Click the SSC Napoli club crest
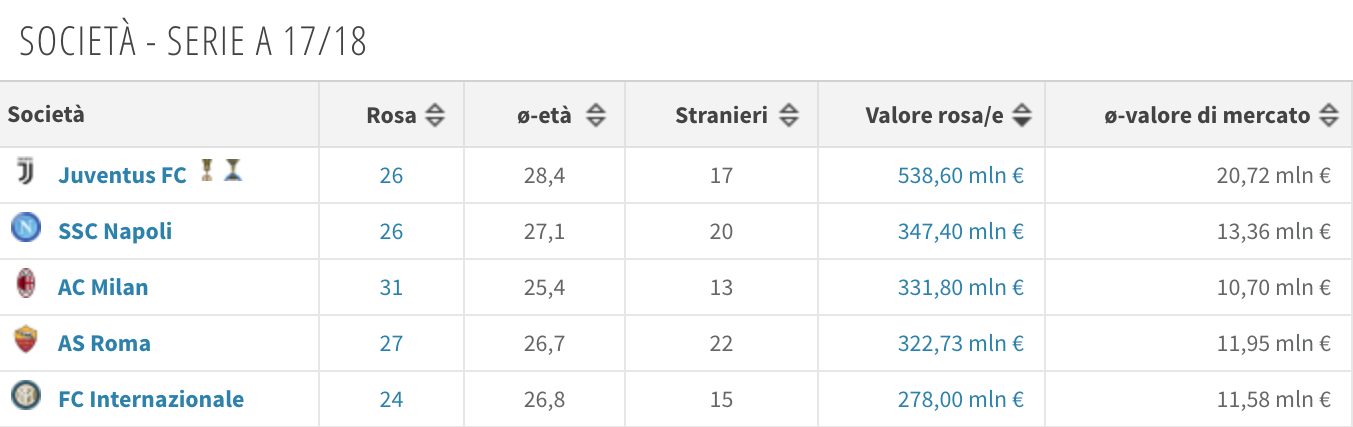 tap(25, 229)
